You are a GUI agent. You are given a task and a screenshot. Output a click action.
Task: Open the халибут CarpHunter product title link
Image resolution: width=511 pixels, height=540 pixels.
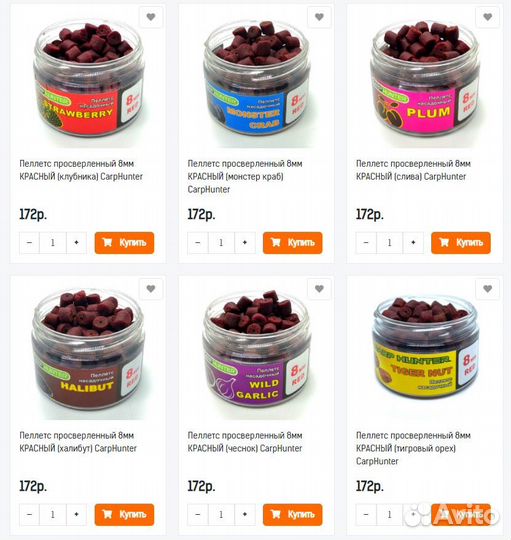click(x=78, y=442)
